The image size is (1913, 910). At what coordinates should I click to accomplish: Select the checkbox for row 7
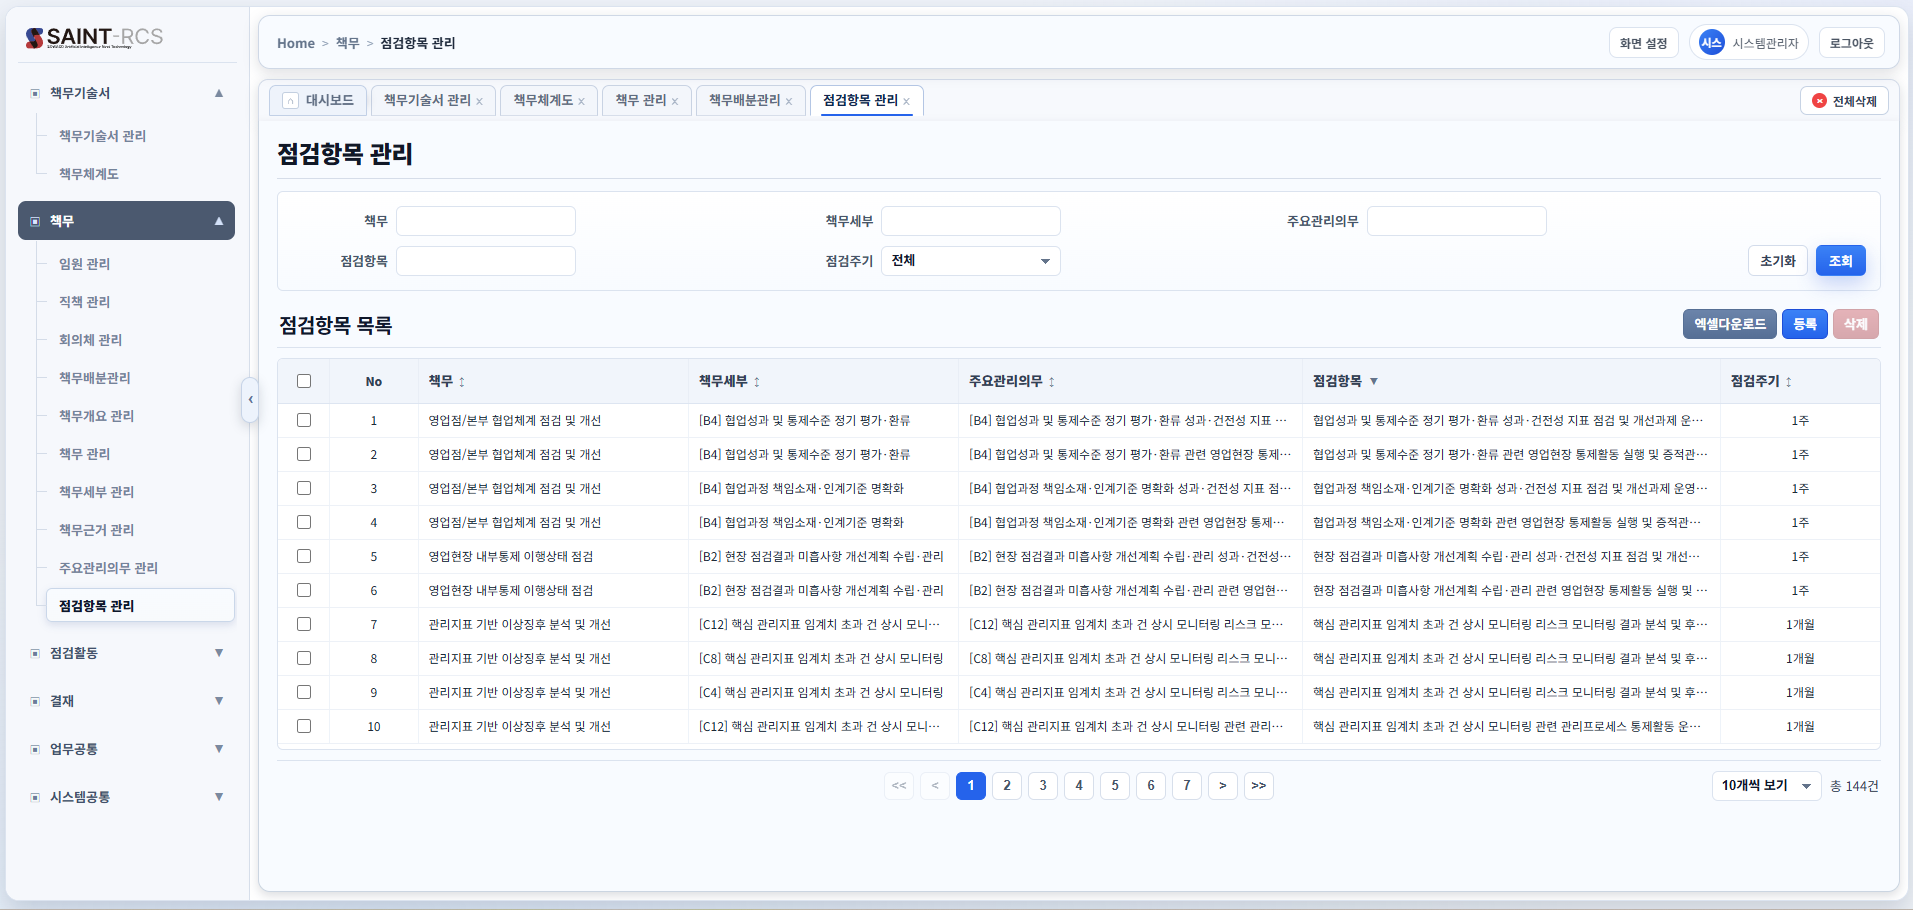tap(304, 624)
